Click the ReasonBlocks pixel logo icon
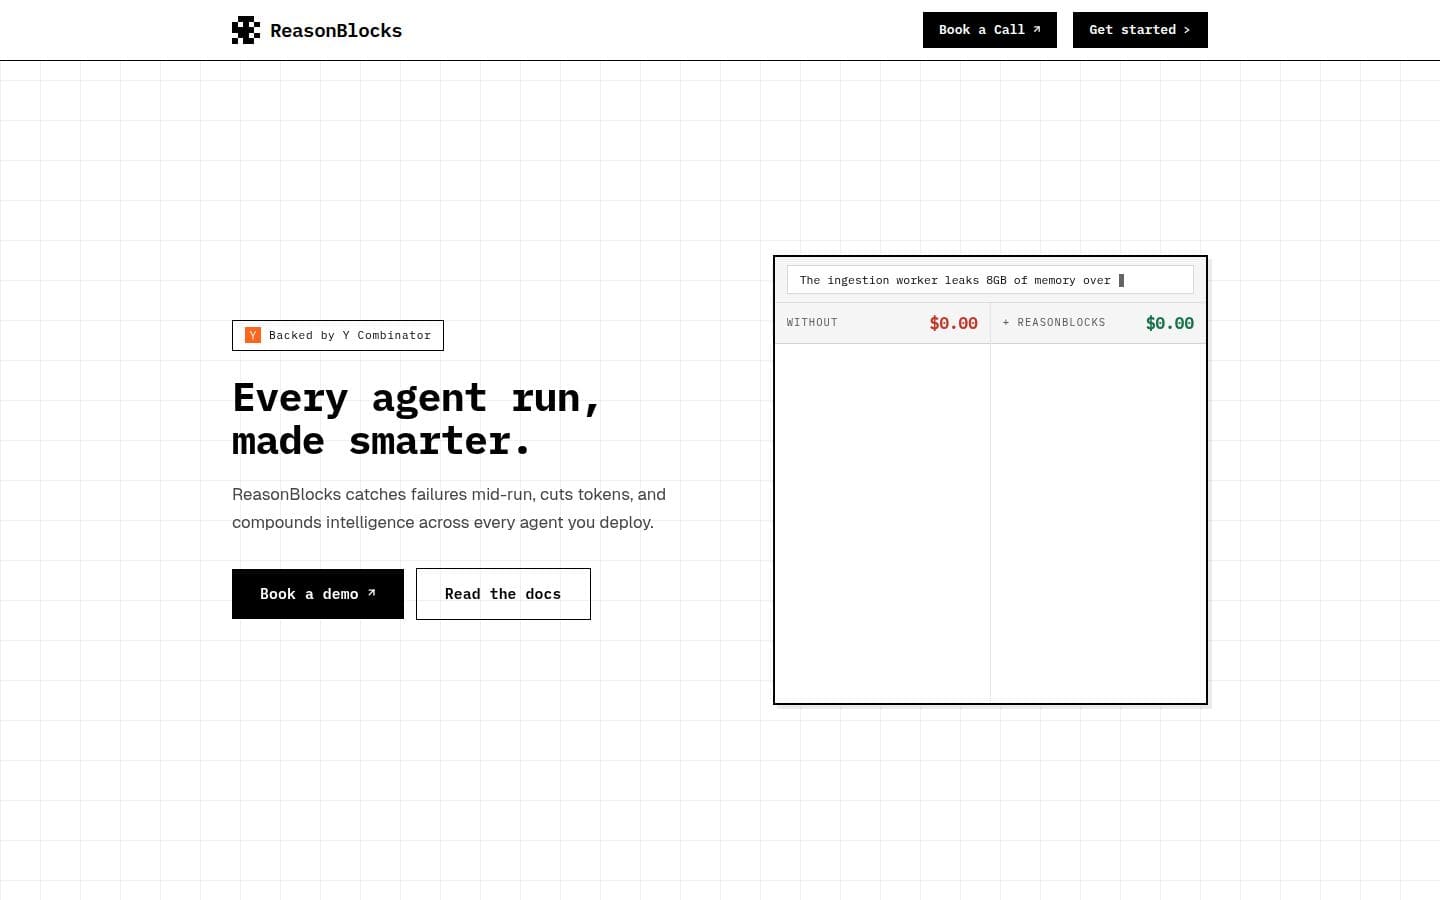Image resolution: width=1440 pixels, height=900 pixels. click(245, 30)
